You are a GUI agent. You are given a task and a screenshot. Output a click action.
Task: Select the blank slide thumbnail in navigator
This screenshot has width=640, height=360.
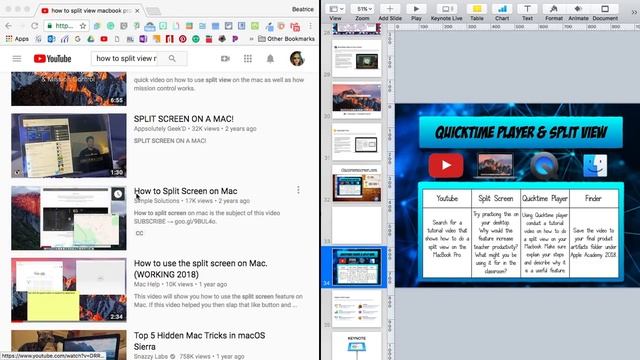coord(357,225)
